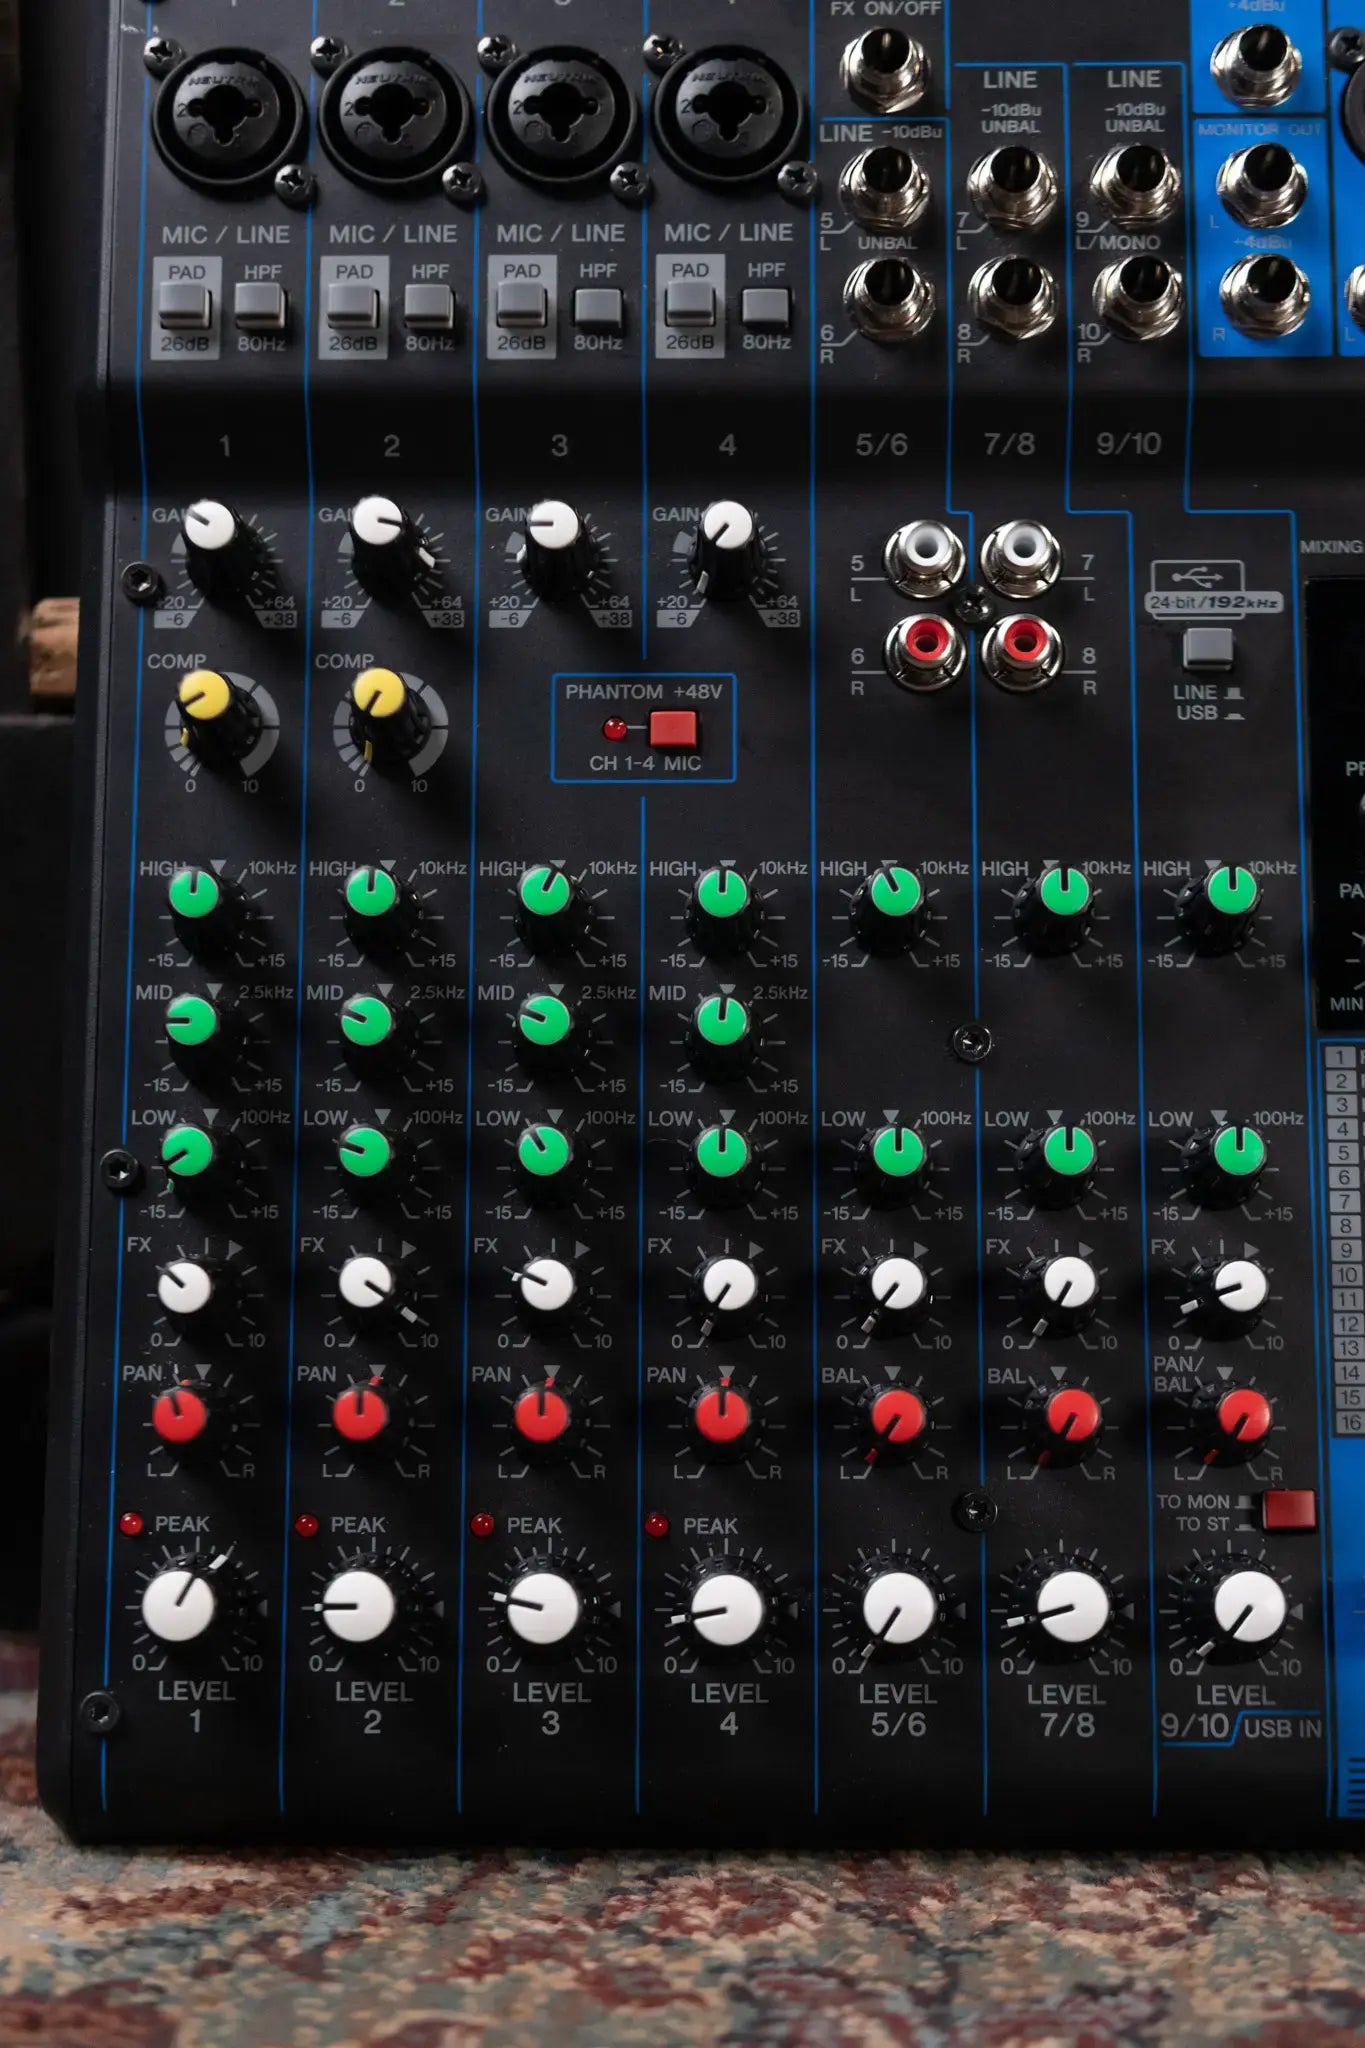Viewport: 1365px width, 2048px height.
Task: Click the FX ON/OFF footswitch jack
Action: tap(885, 66)
